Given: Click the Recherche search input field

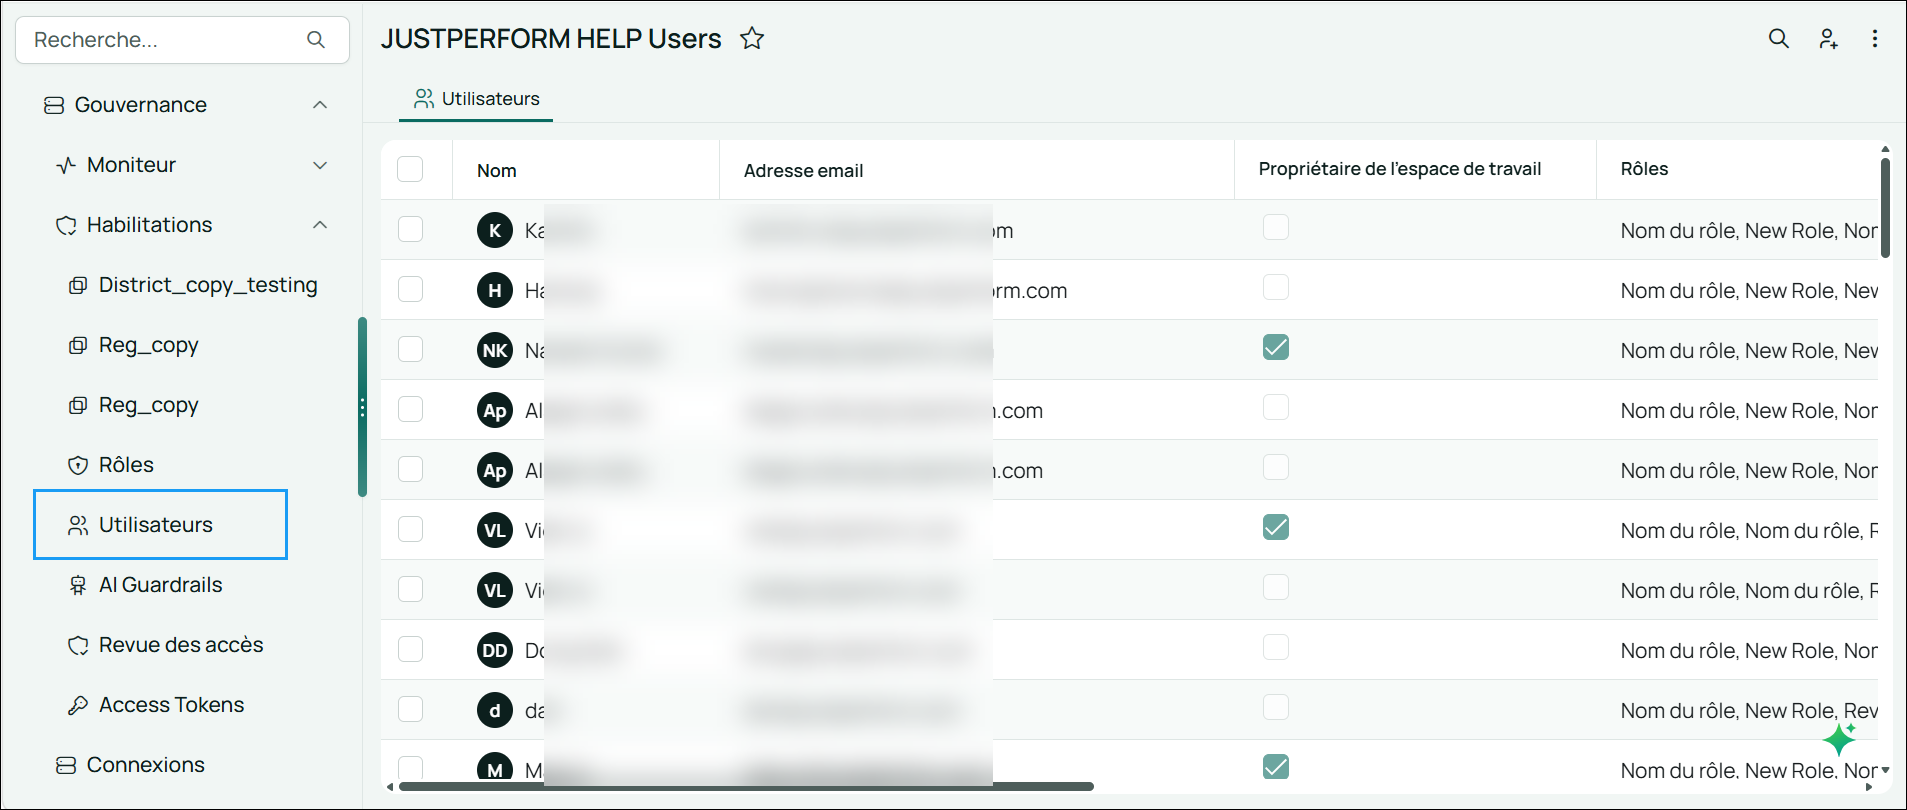Looking at the screenshot, I should pos(182,40).
